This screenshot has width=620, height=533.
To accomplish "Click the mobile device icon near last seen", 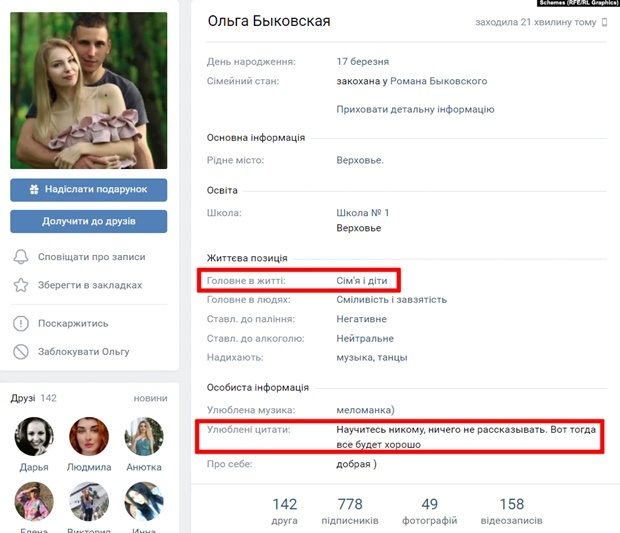I will 604,22.
